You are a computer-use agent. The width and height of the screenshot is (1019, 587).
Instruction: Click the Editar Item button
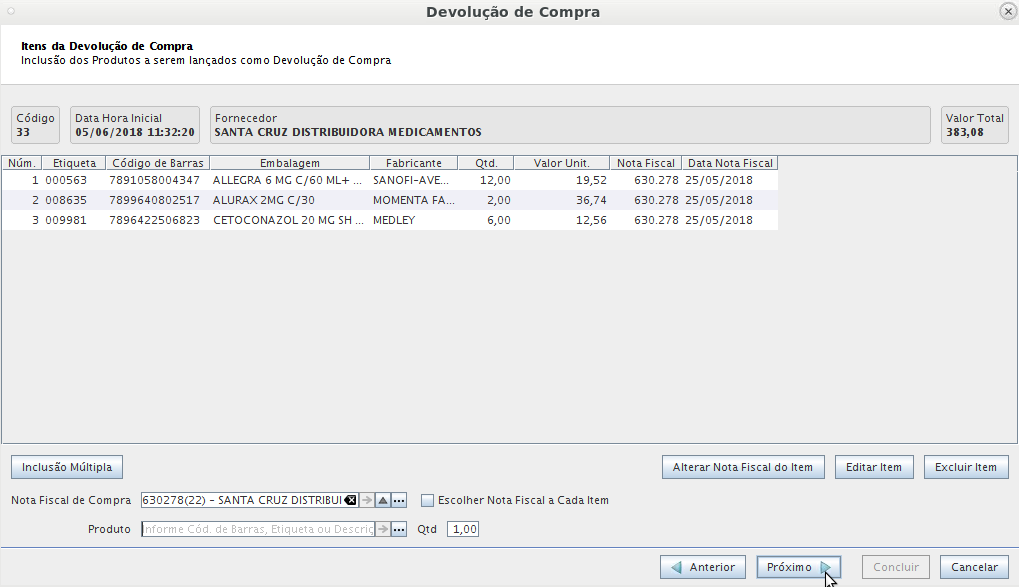[x=873, y=467]
